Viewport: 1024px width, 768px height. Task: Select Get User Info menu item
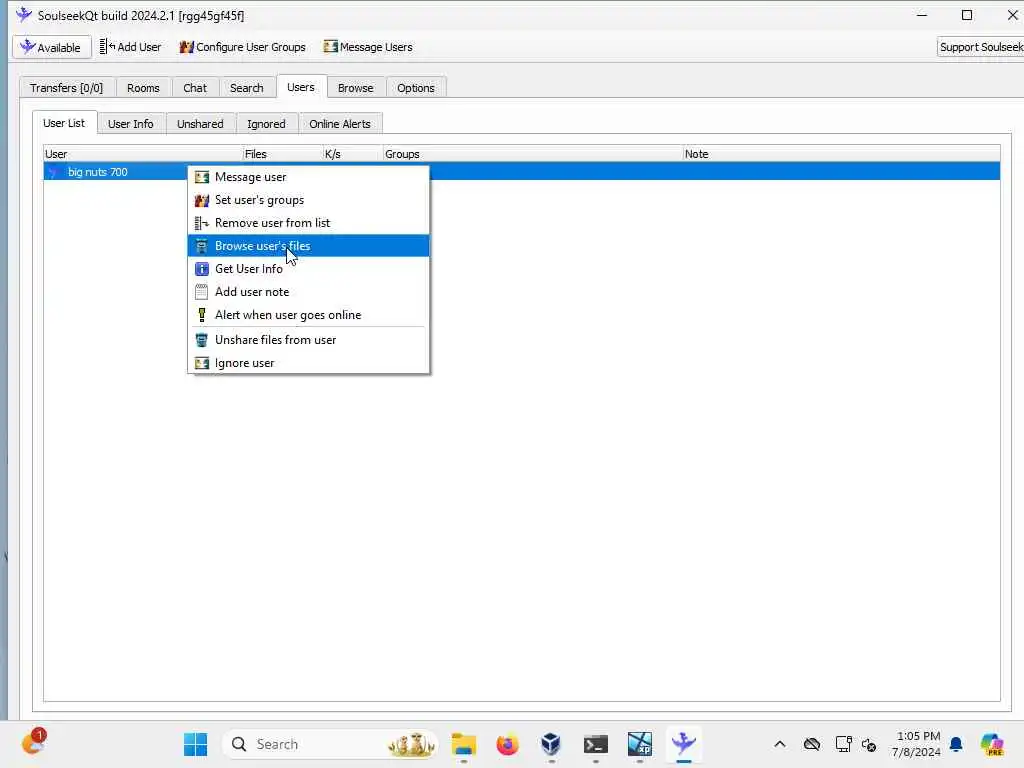(x=308, y=269)
